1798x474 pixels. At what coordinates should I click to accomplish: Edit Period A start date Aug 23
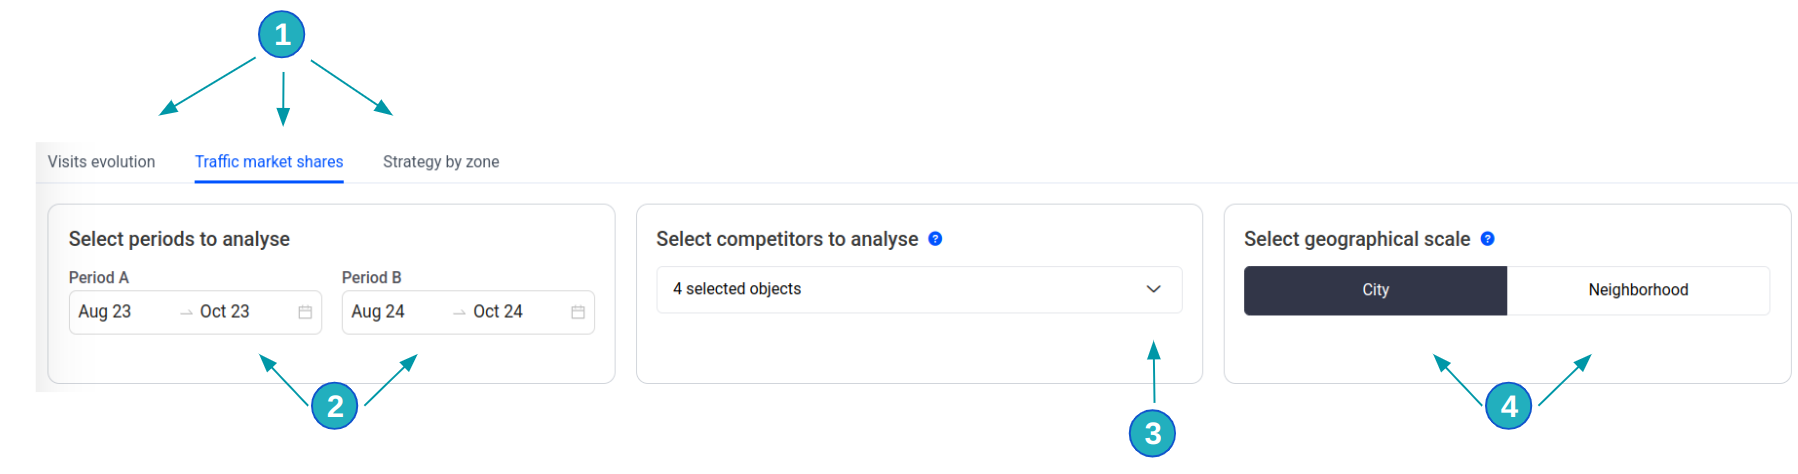[105, 312]
